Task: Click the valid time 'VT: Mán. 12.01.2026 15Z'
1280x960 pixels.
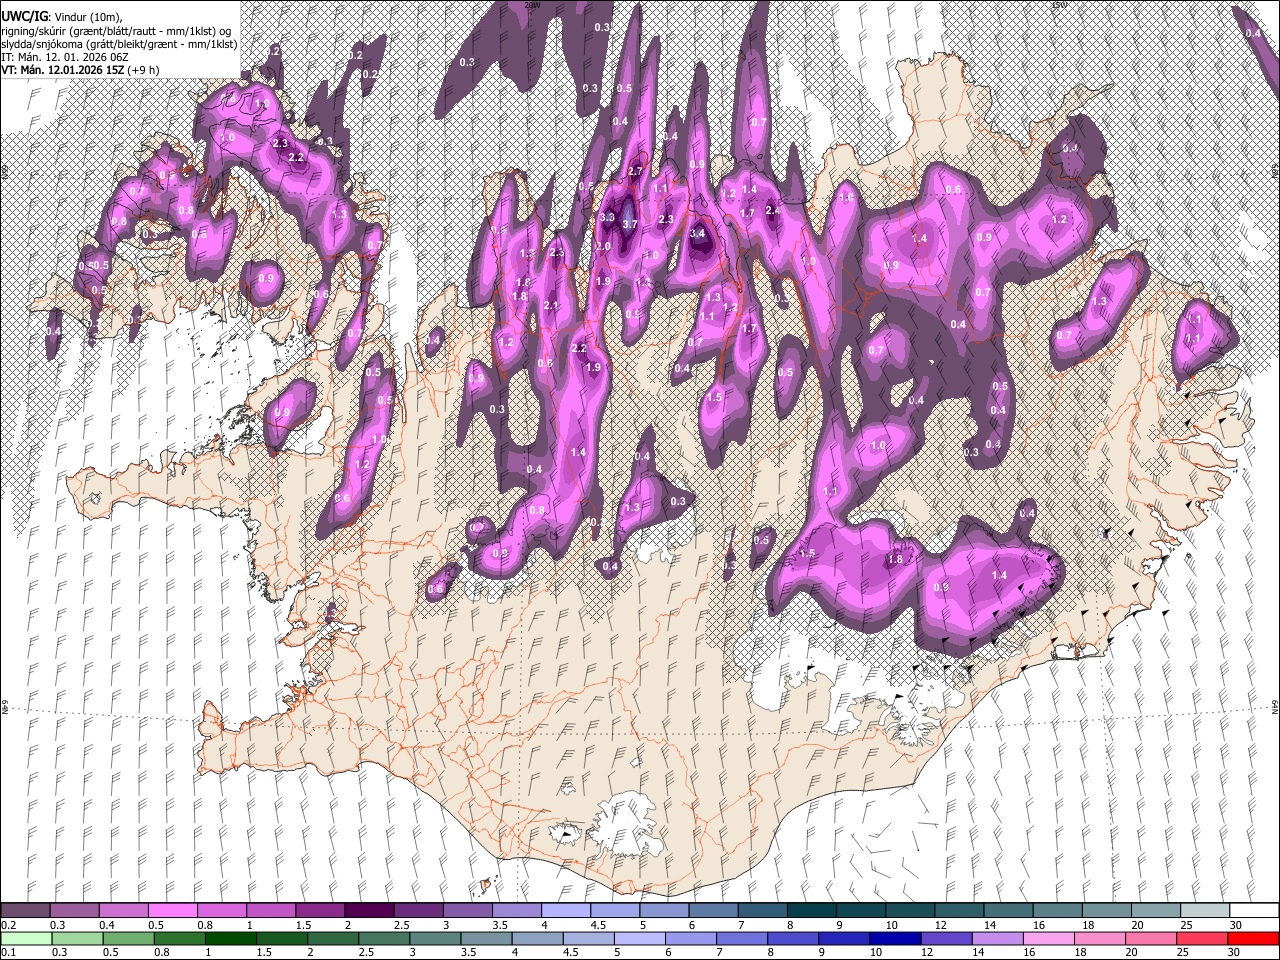Action: tap(62, 70)
